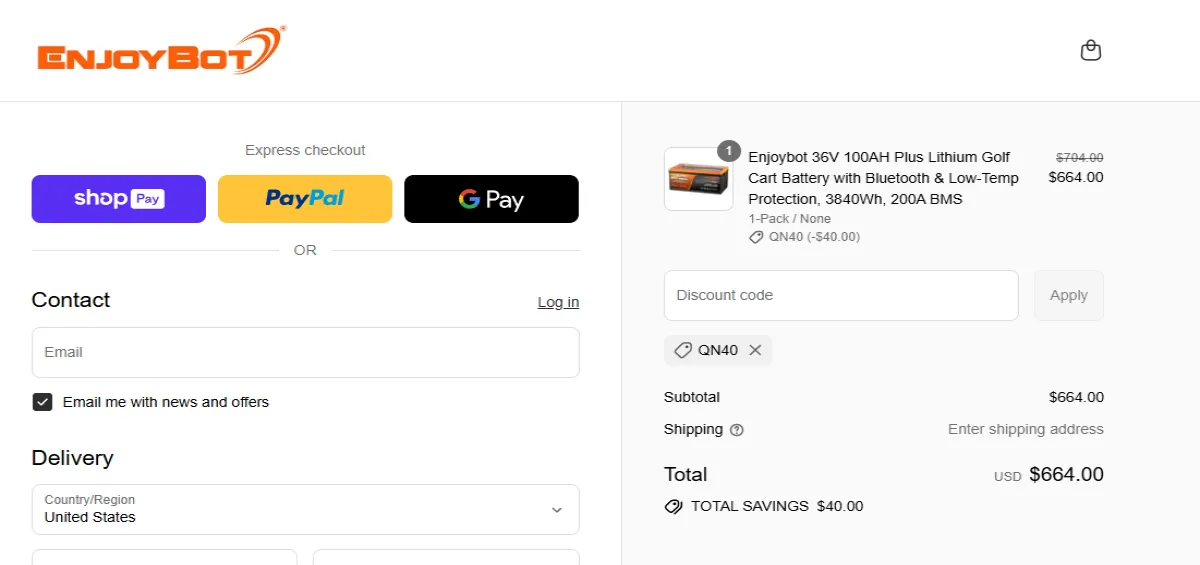Pay with Shop Pay express checkout
Screen dimensions: 1200x565
[119, 199]
